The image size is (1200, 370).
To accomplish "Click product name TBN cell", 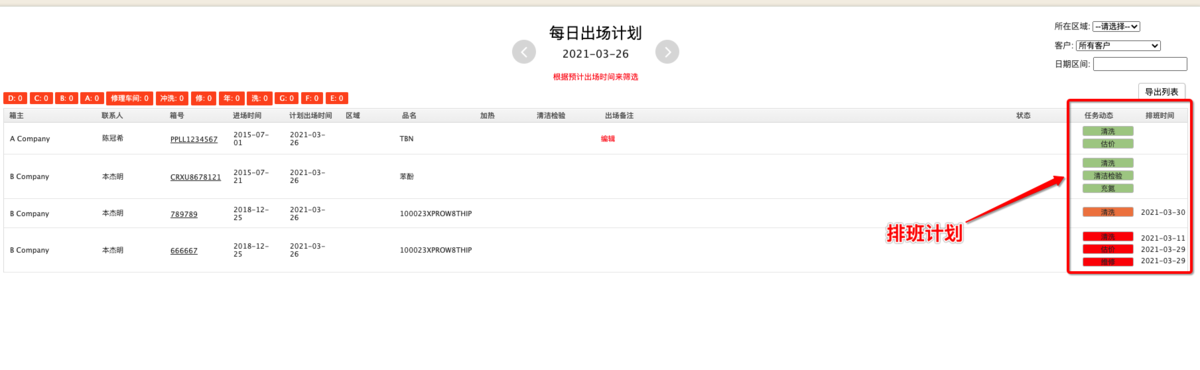I will point(407,139).
